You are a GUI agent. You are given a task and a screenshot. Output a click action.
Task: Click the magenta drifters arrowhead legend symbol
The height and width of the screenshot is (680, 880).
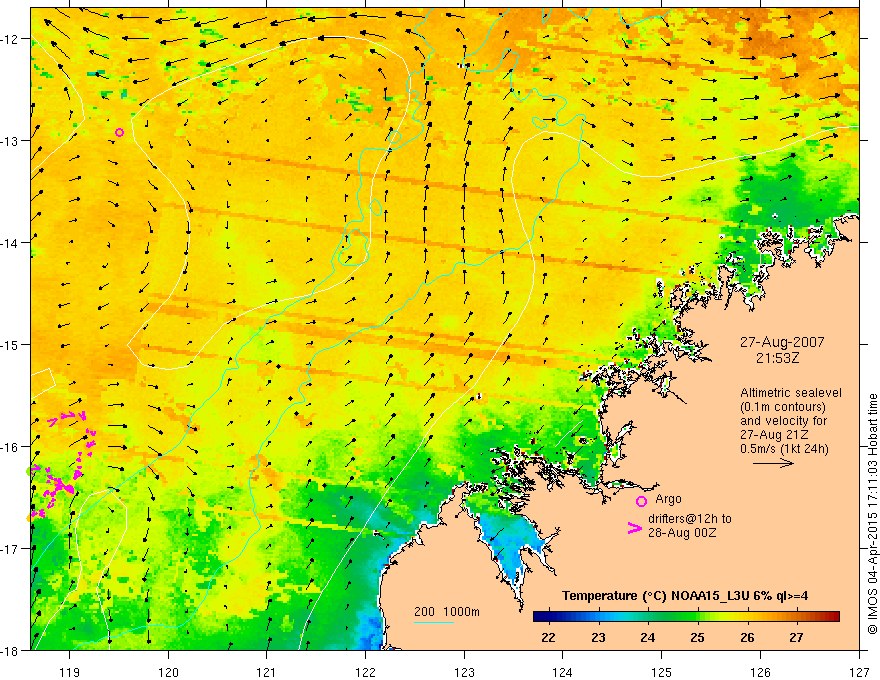click(x=635, y=528)
